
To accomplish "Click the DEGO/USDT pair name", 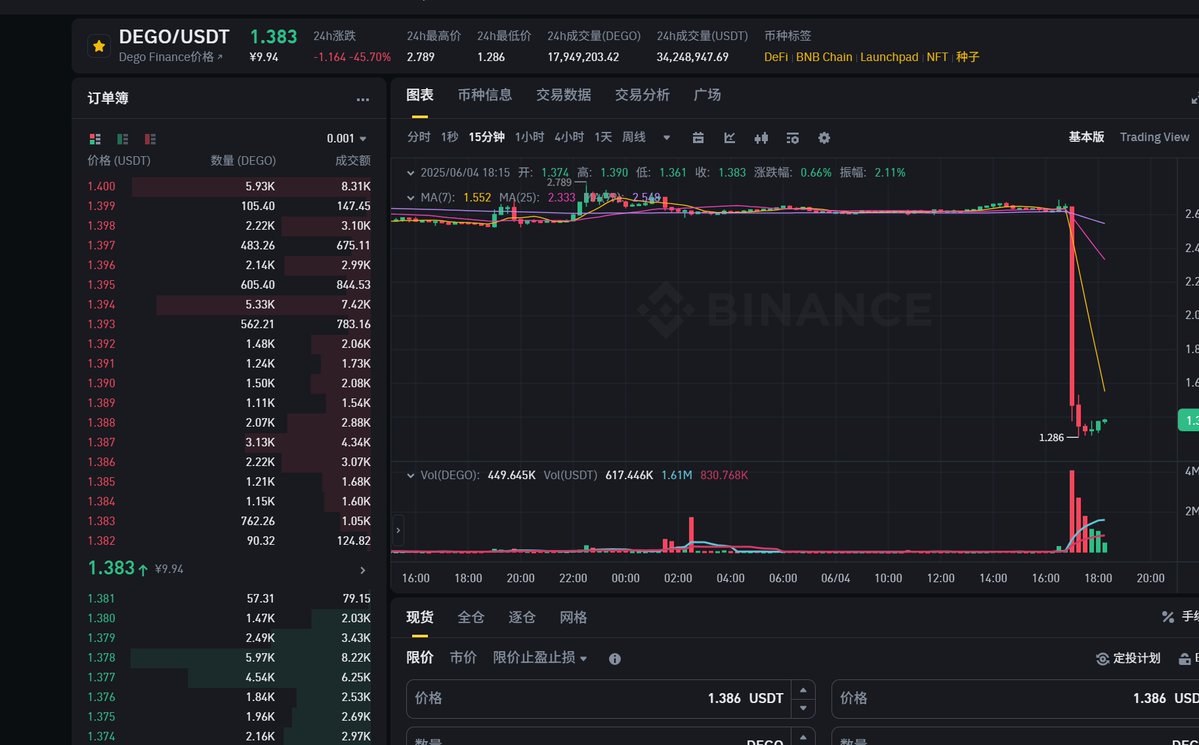I will (x=174, y=37).
